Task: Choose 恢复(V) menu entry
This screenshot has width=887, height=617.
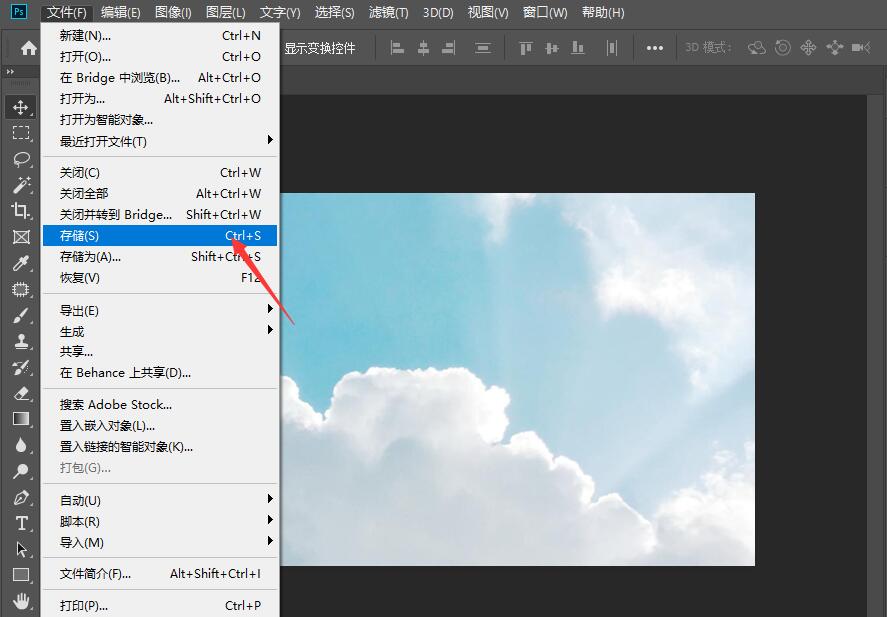Action: pos(160,278)
